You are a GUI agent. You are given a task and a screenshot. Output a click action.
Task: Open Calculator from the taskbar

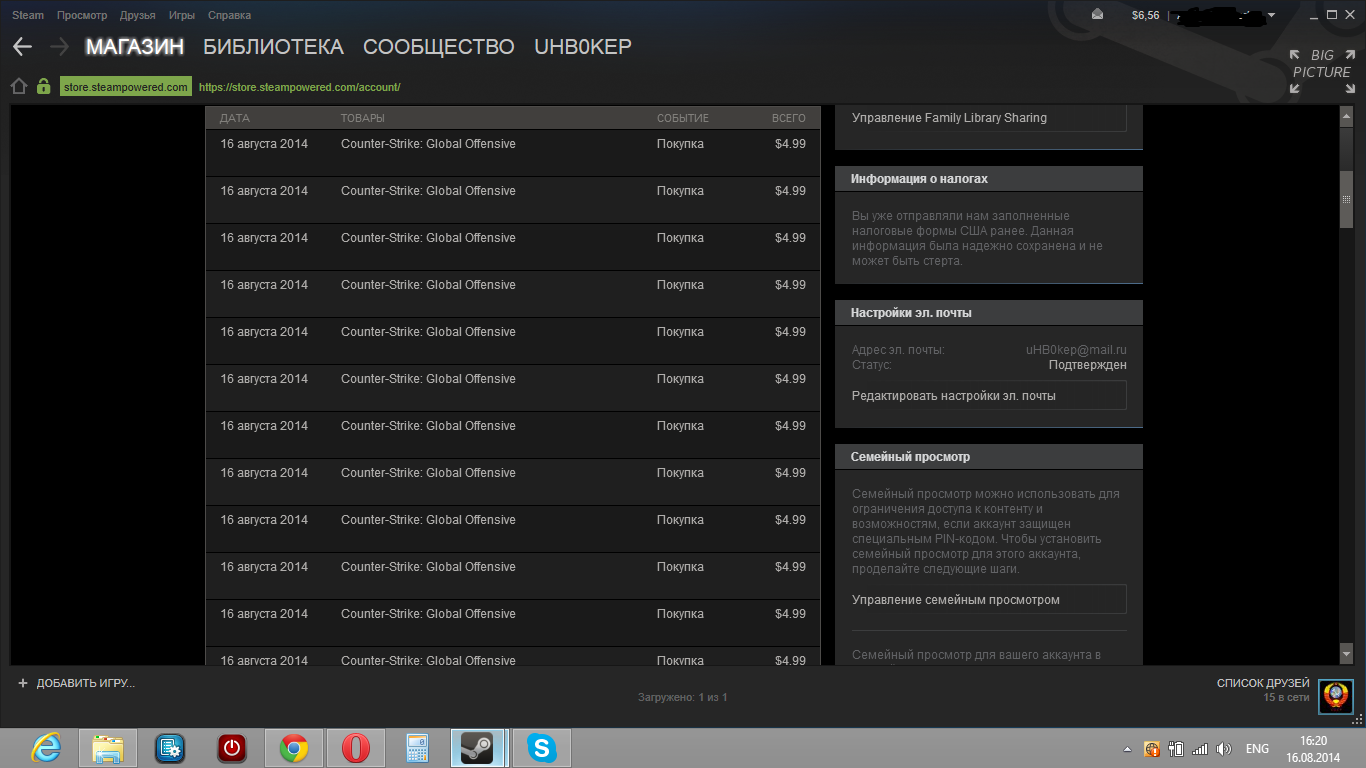(417, 748)
